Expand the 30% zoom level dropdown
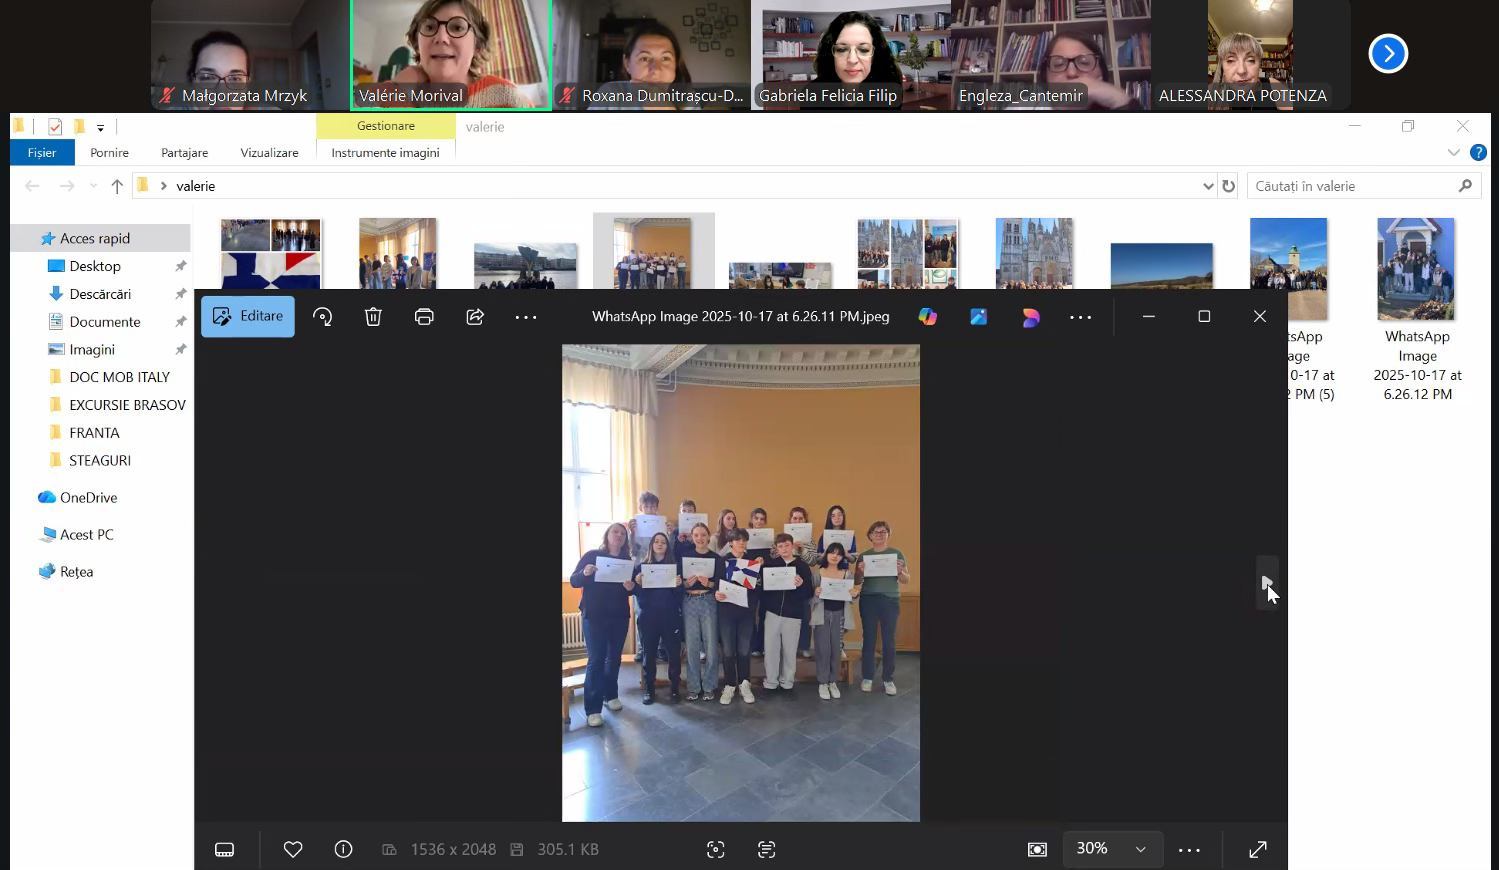This screenshot has height=870, width=1499. coord(1140,849)
